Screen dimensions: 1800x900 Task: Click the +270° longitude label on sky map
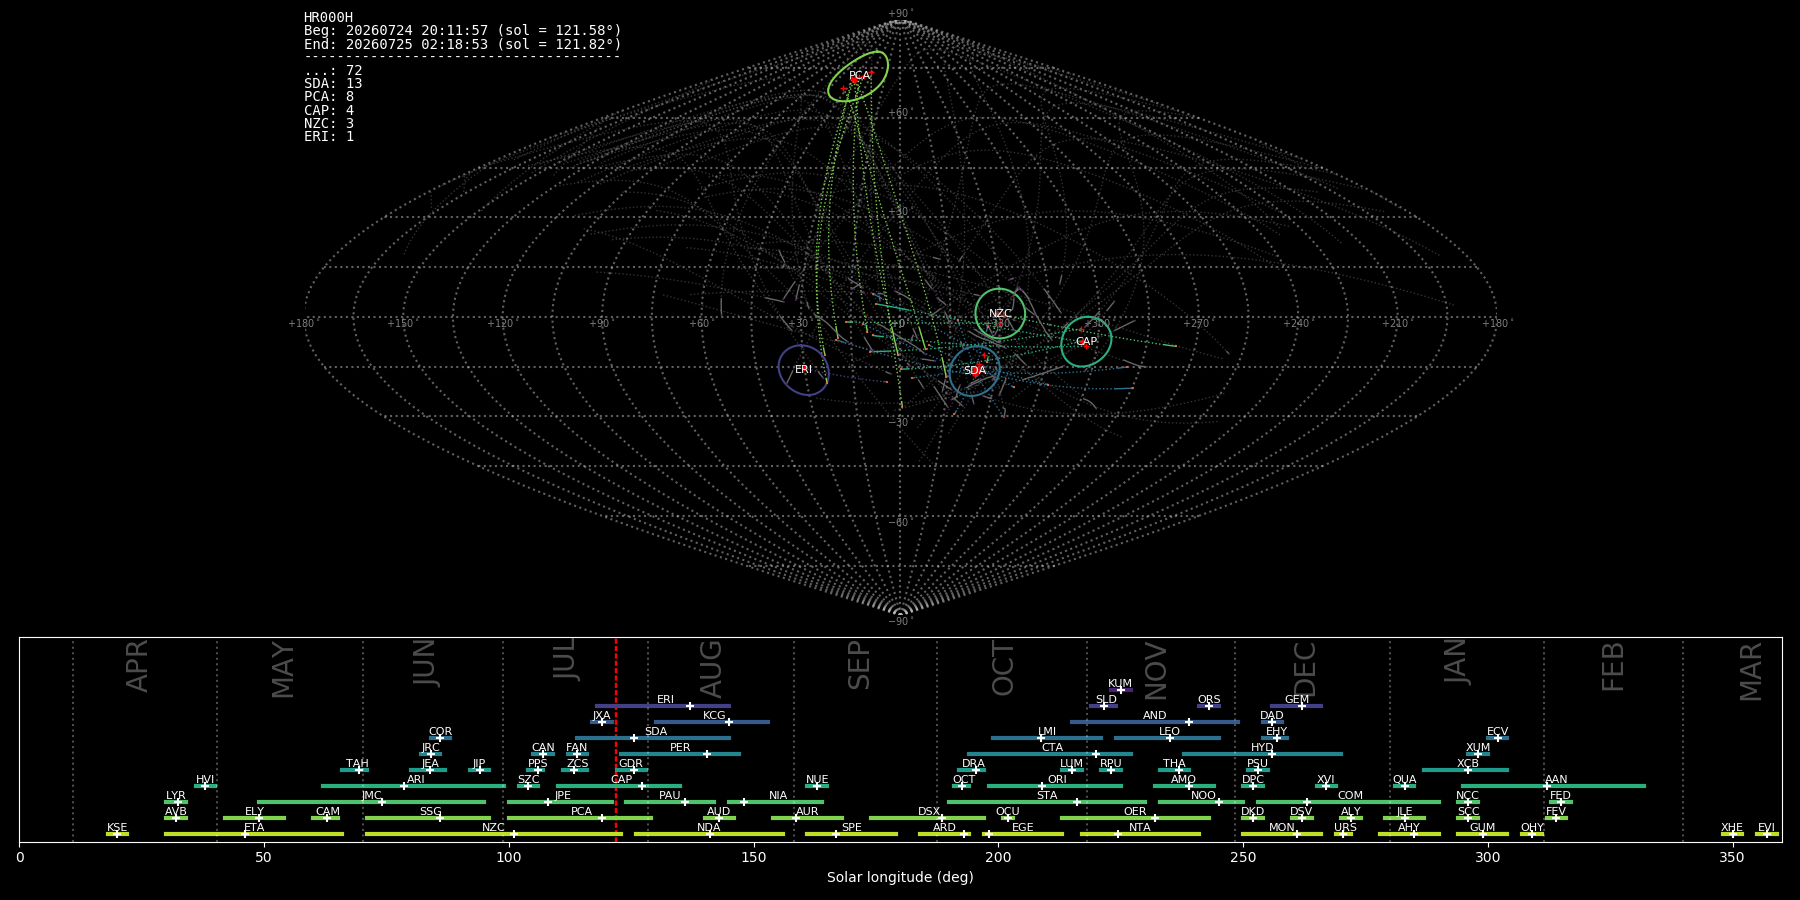(1196, 324)
